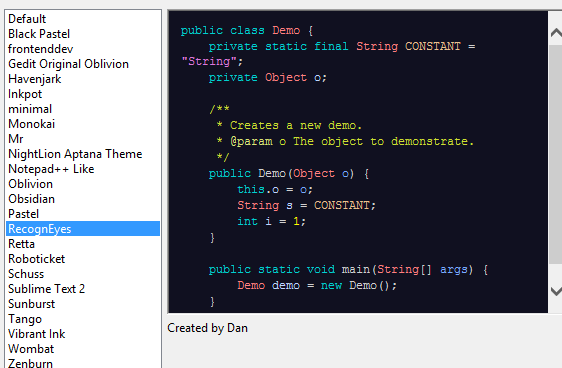Pick the frontenddev theme

click(83, 49)
